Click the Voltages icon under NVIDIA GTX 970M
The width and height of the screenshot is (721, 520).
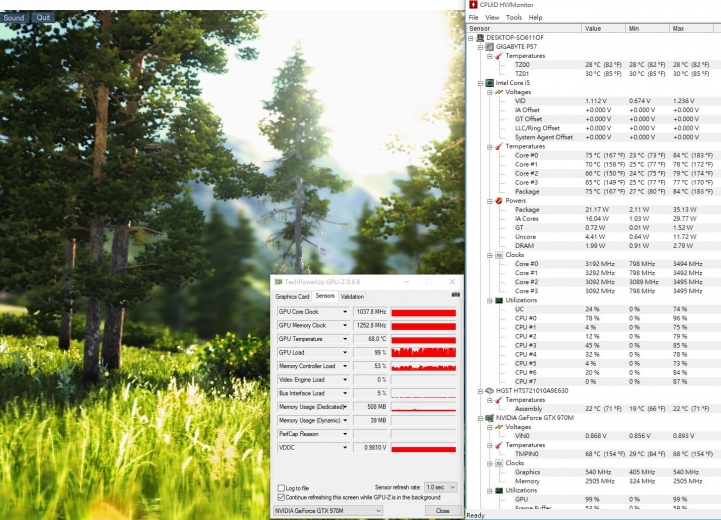point(499,427)
